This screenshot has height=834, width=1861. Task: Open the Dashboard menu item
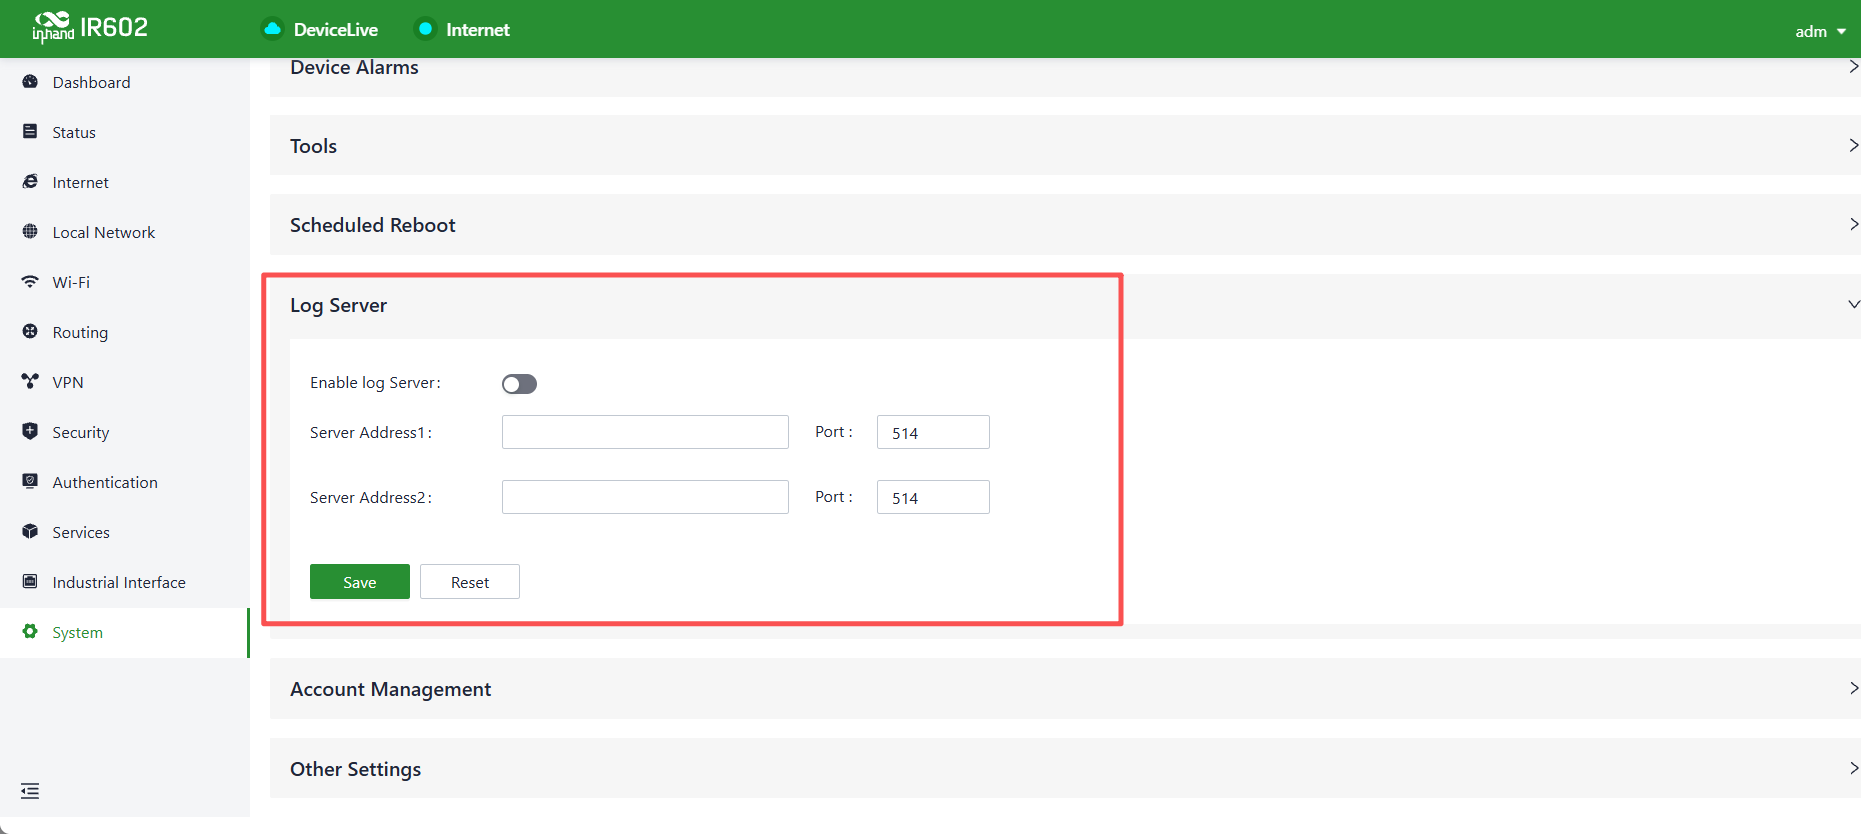tap(124, 82)
